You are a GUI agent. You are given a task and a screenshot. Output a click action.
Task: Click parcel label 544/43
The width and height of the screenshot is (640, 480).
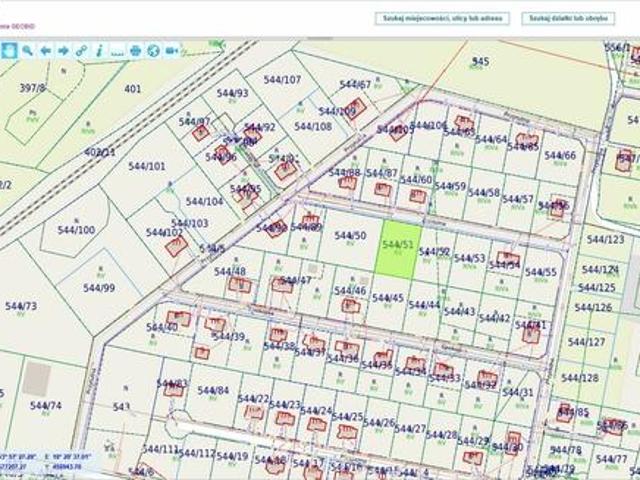click(460, 311)
